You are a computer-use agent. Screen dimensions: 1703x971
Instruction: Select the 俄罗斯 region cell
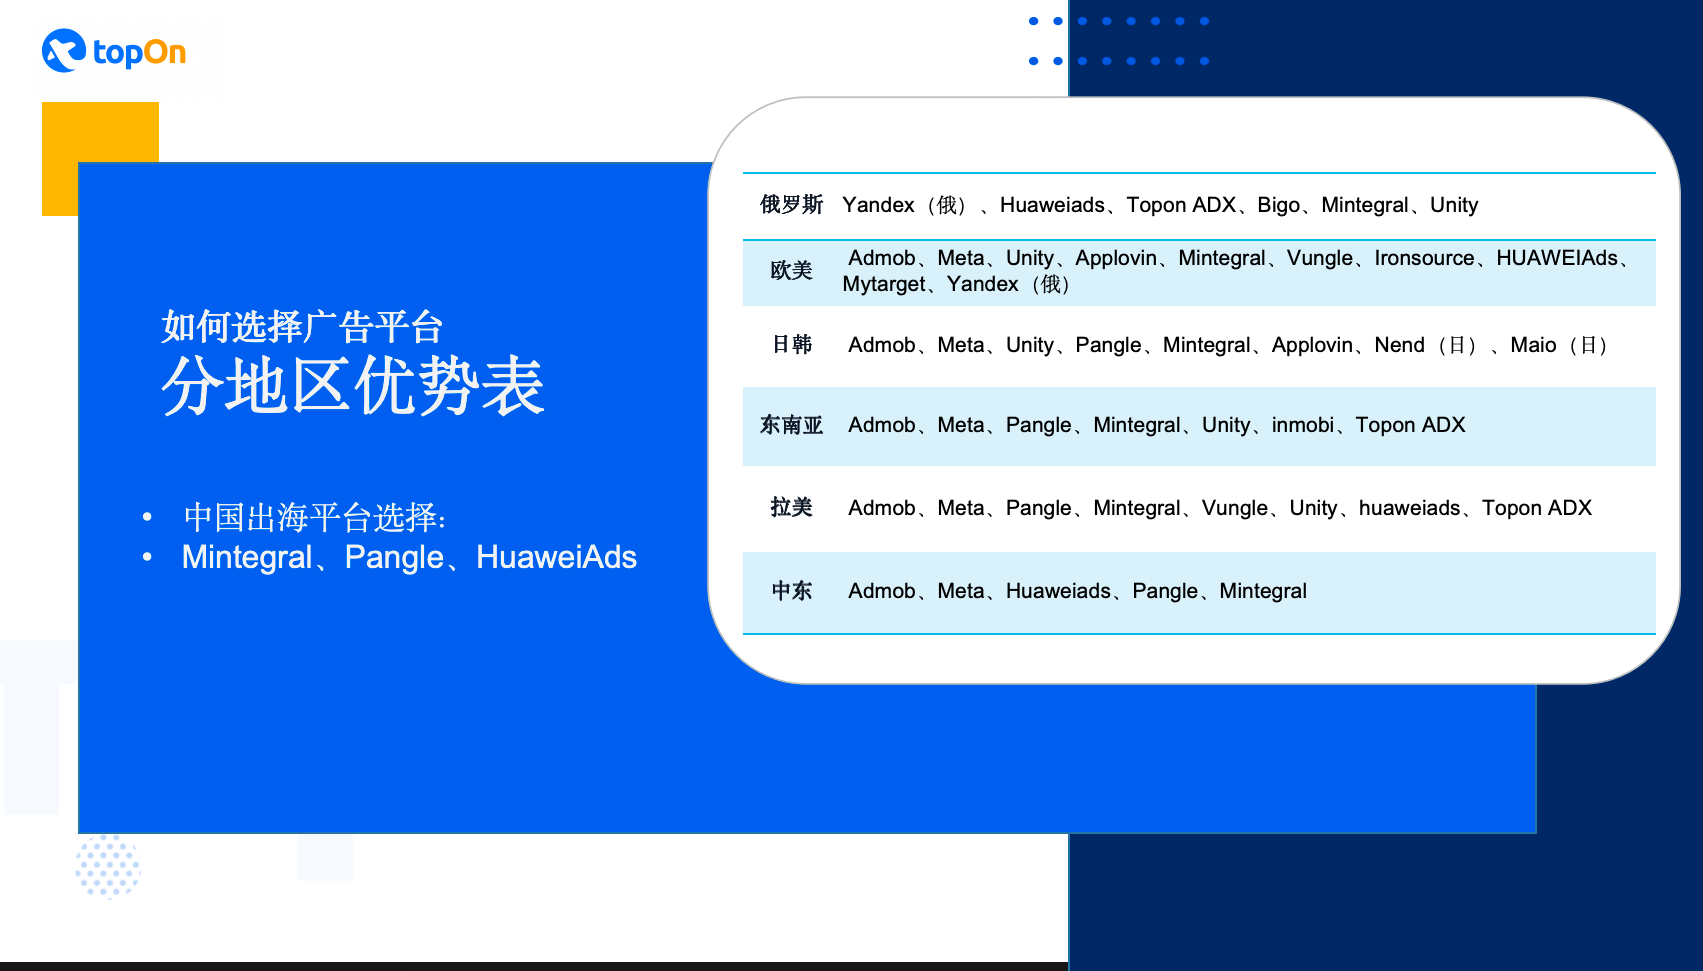(791, 205)
